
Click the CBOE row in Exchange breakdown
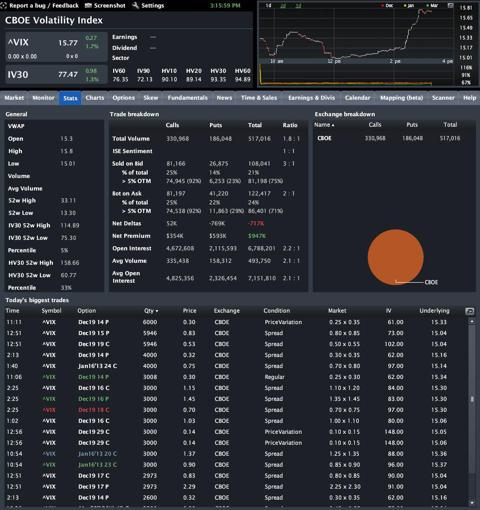pyautogui.click(x=394, y=138)
